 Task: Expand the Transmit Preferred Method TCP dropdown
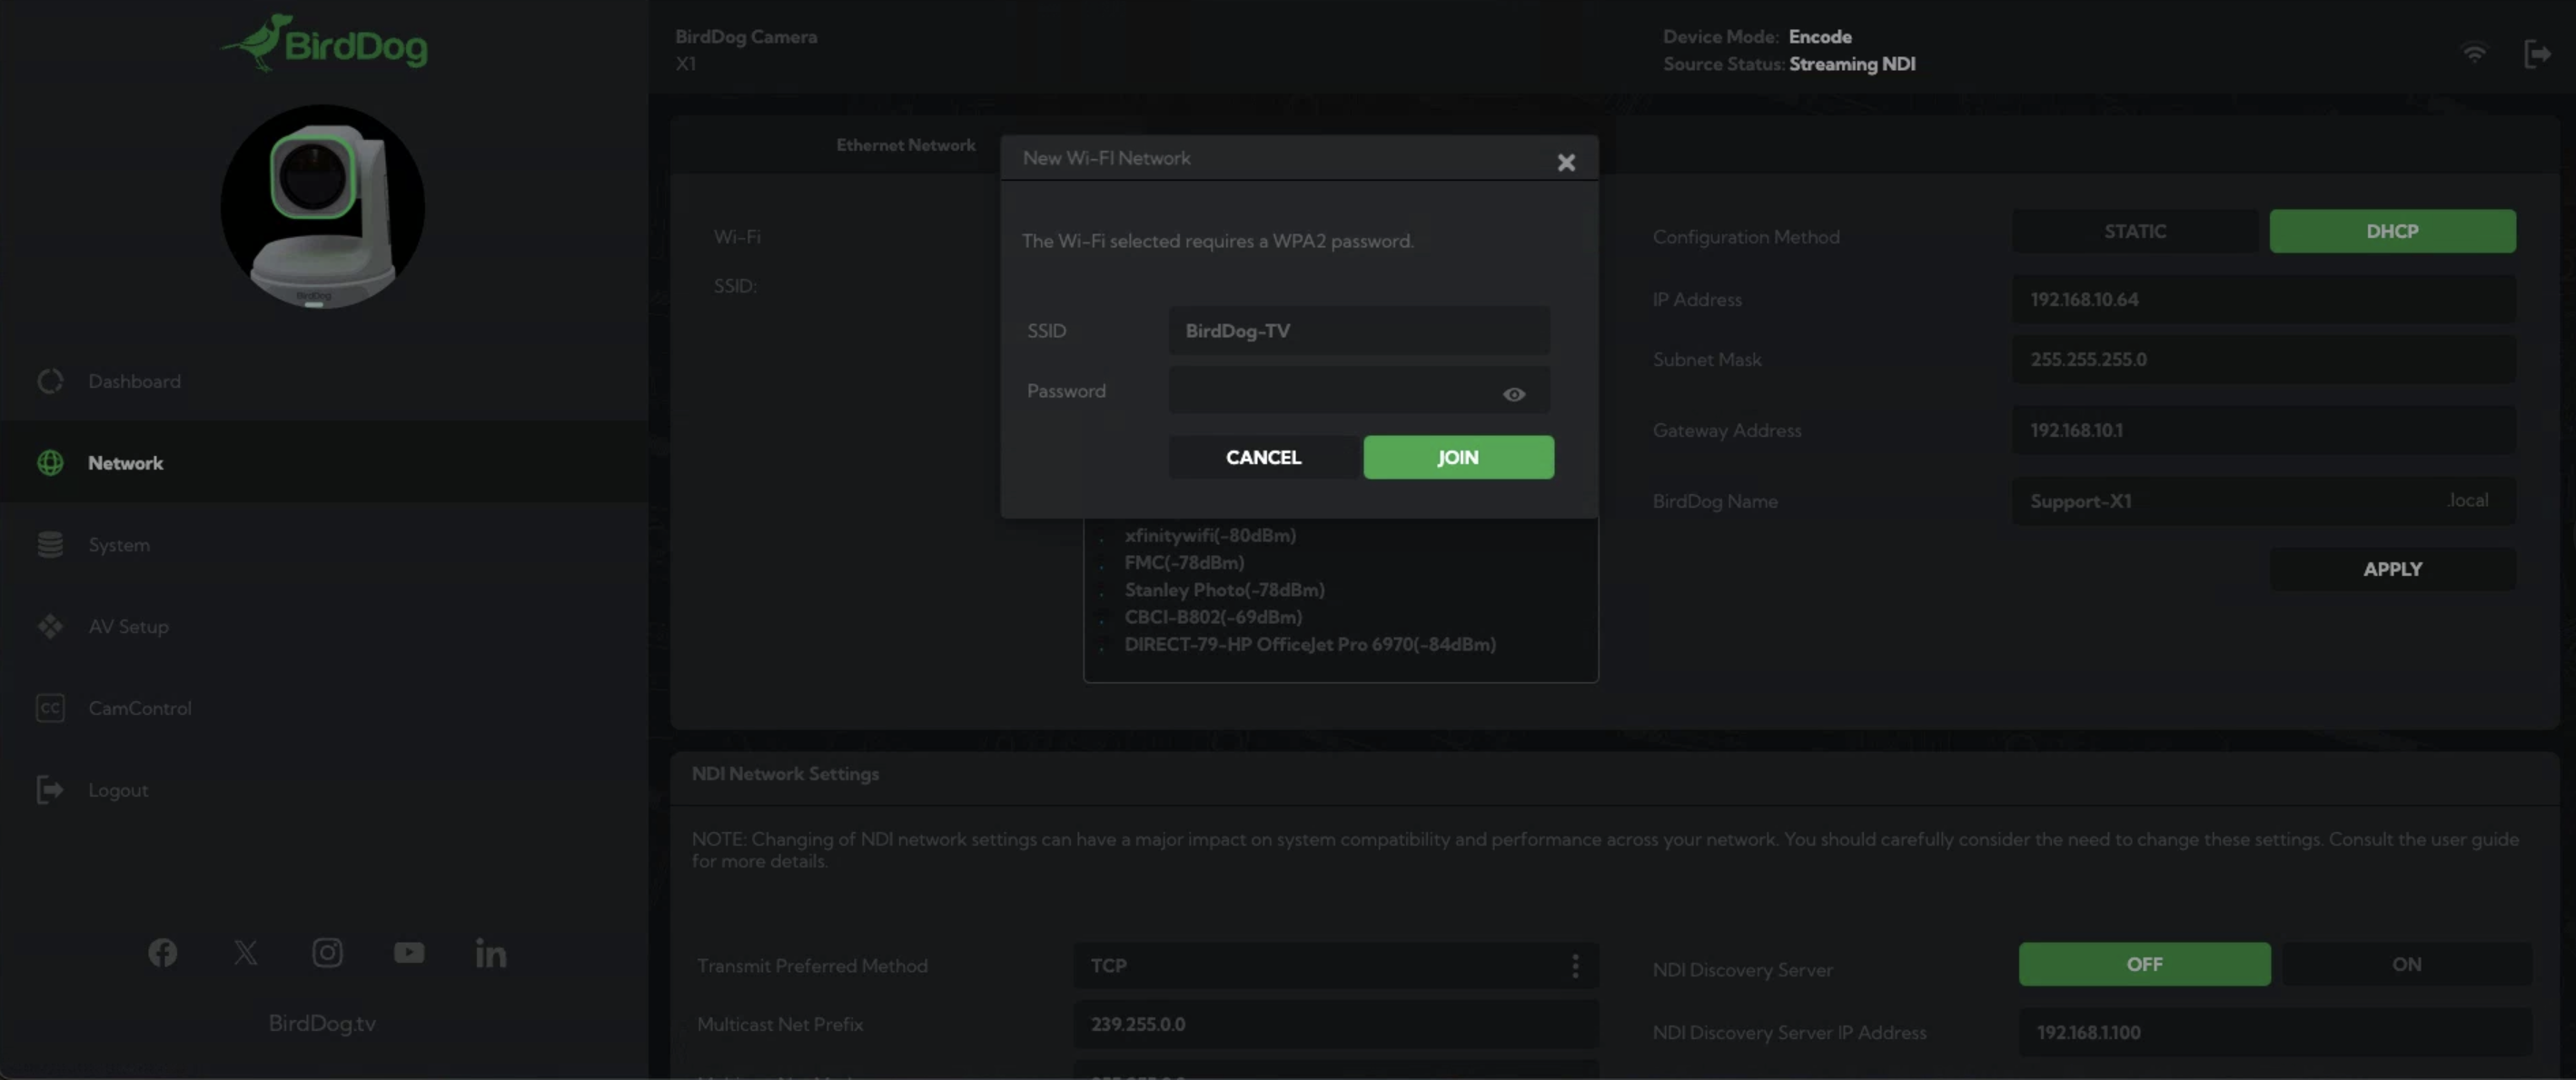pyautogui.click(x=1334, y=965)
